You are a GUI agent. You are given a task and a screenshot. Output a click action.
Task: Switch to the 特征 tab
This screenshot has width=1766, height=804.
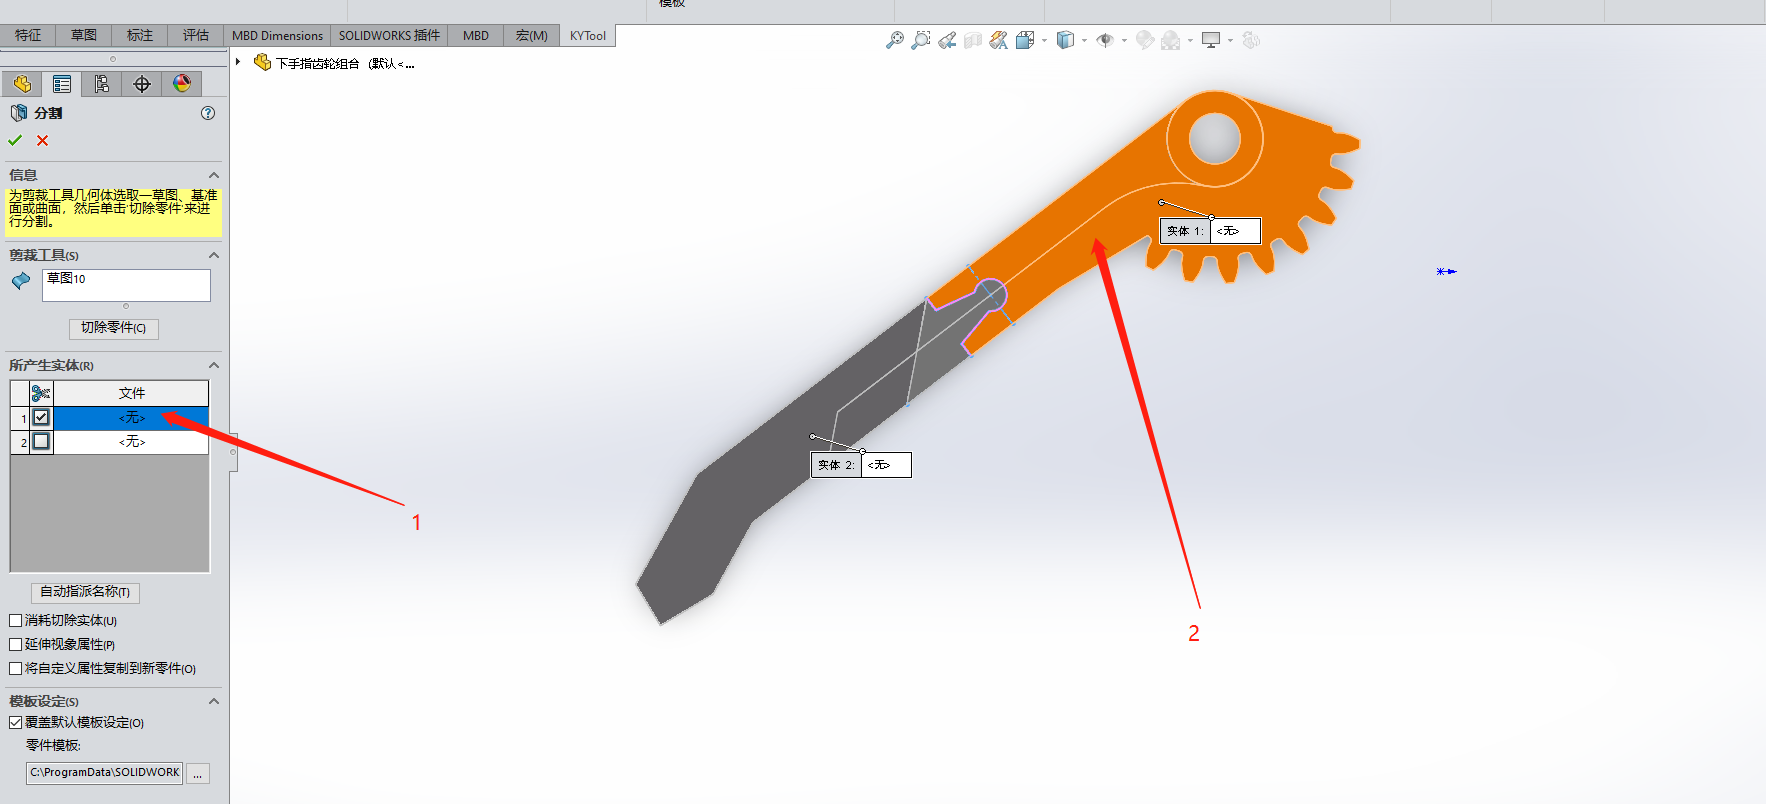28,35
